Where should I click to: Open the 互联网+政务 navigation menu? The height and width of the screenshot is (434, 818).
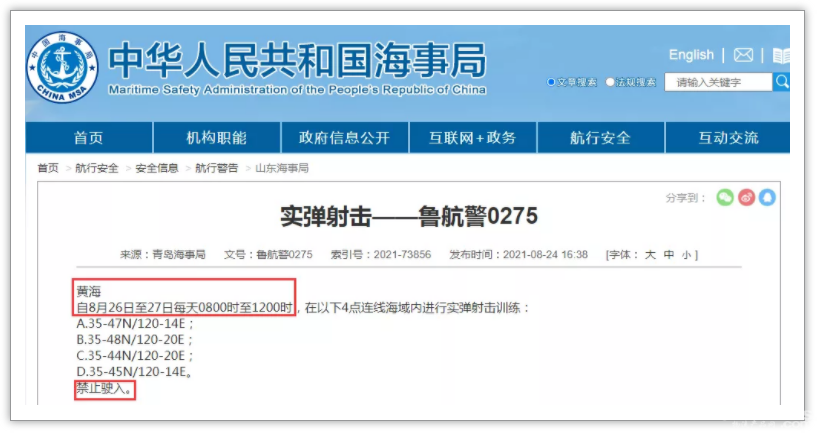pyautogui.click(x=472, y=138)
